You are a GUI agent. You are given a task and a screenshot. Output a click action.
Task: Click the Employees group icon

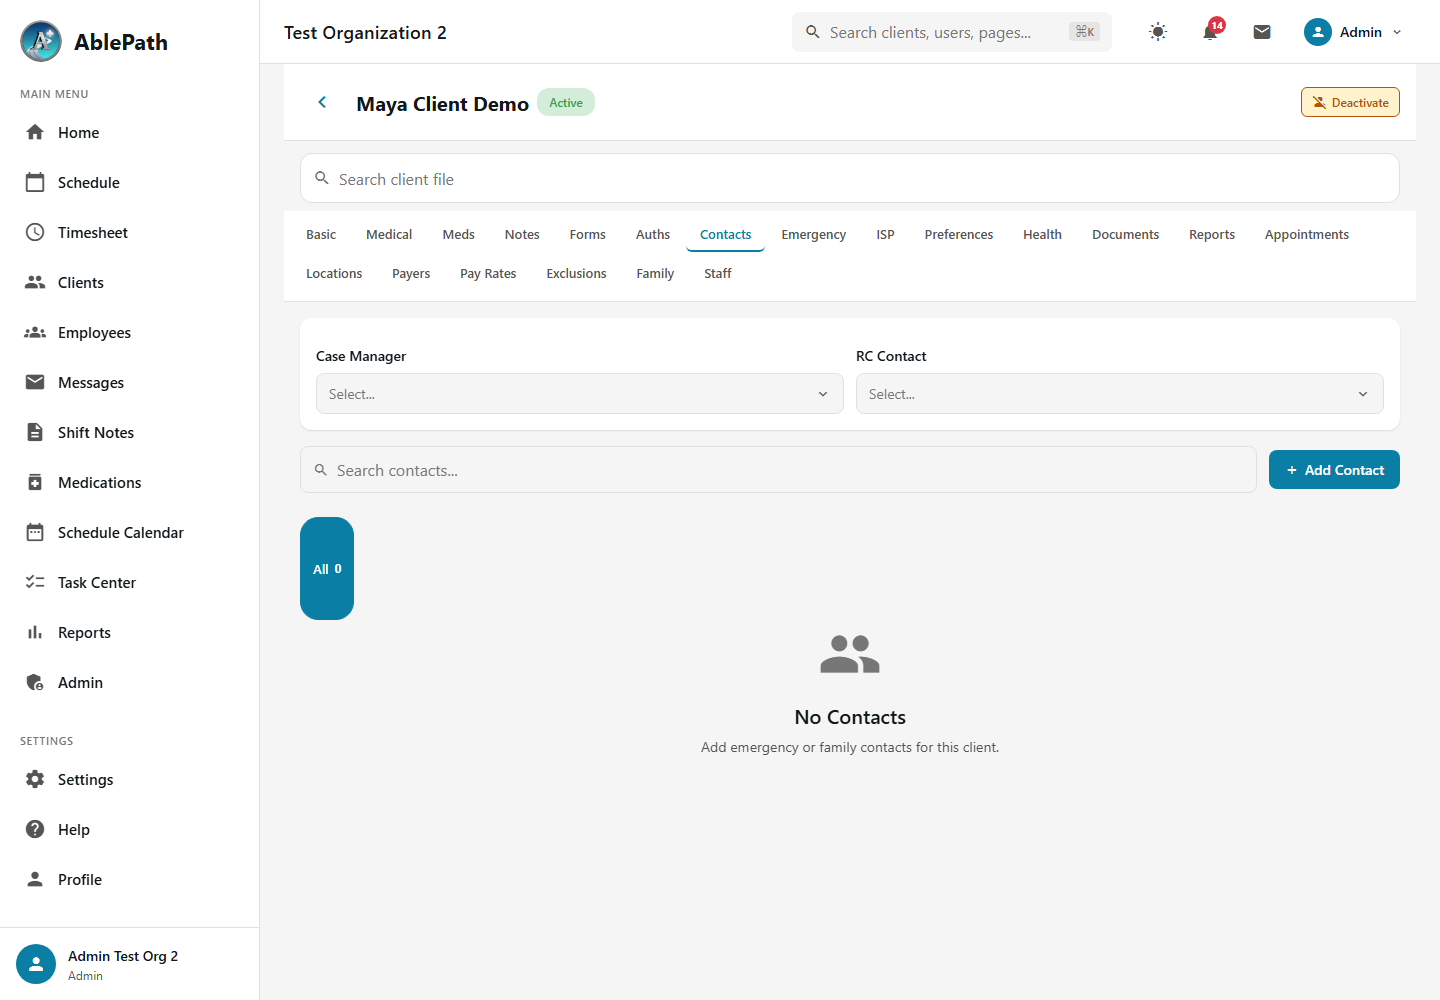pos(35,332)
